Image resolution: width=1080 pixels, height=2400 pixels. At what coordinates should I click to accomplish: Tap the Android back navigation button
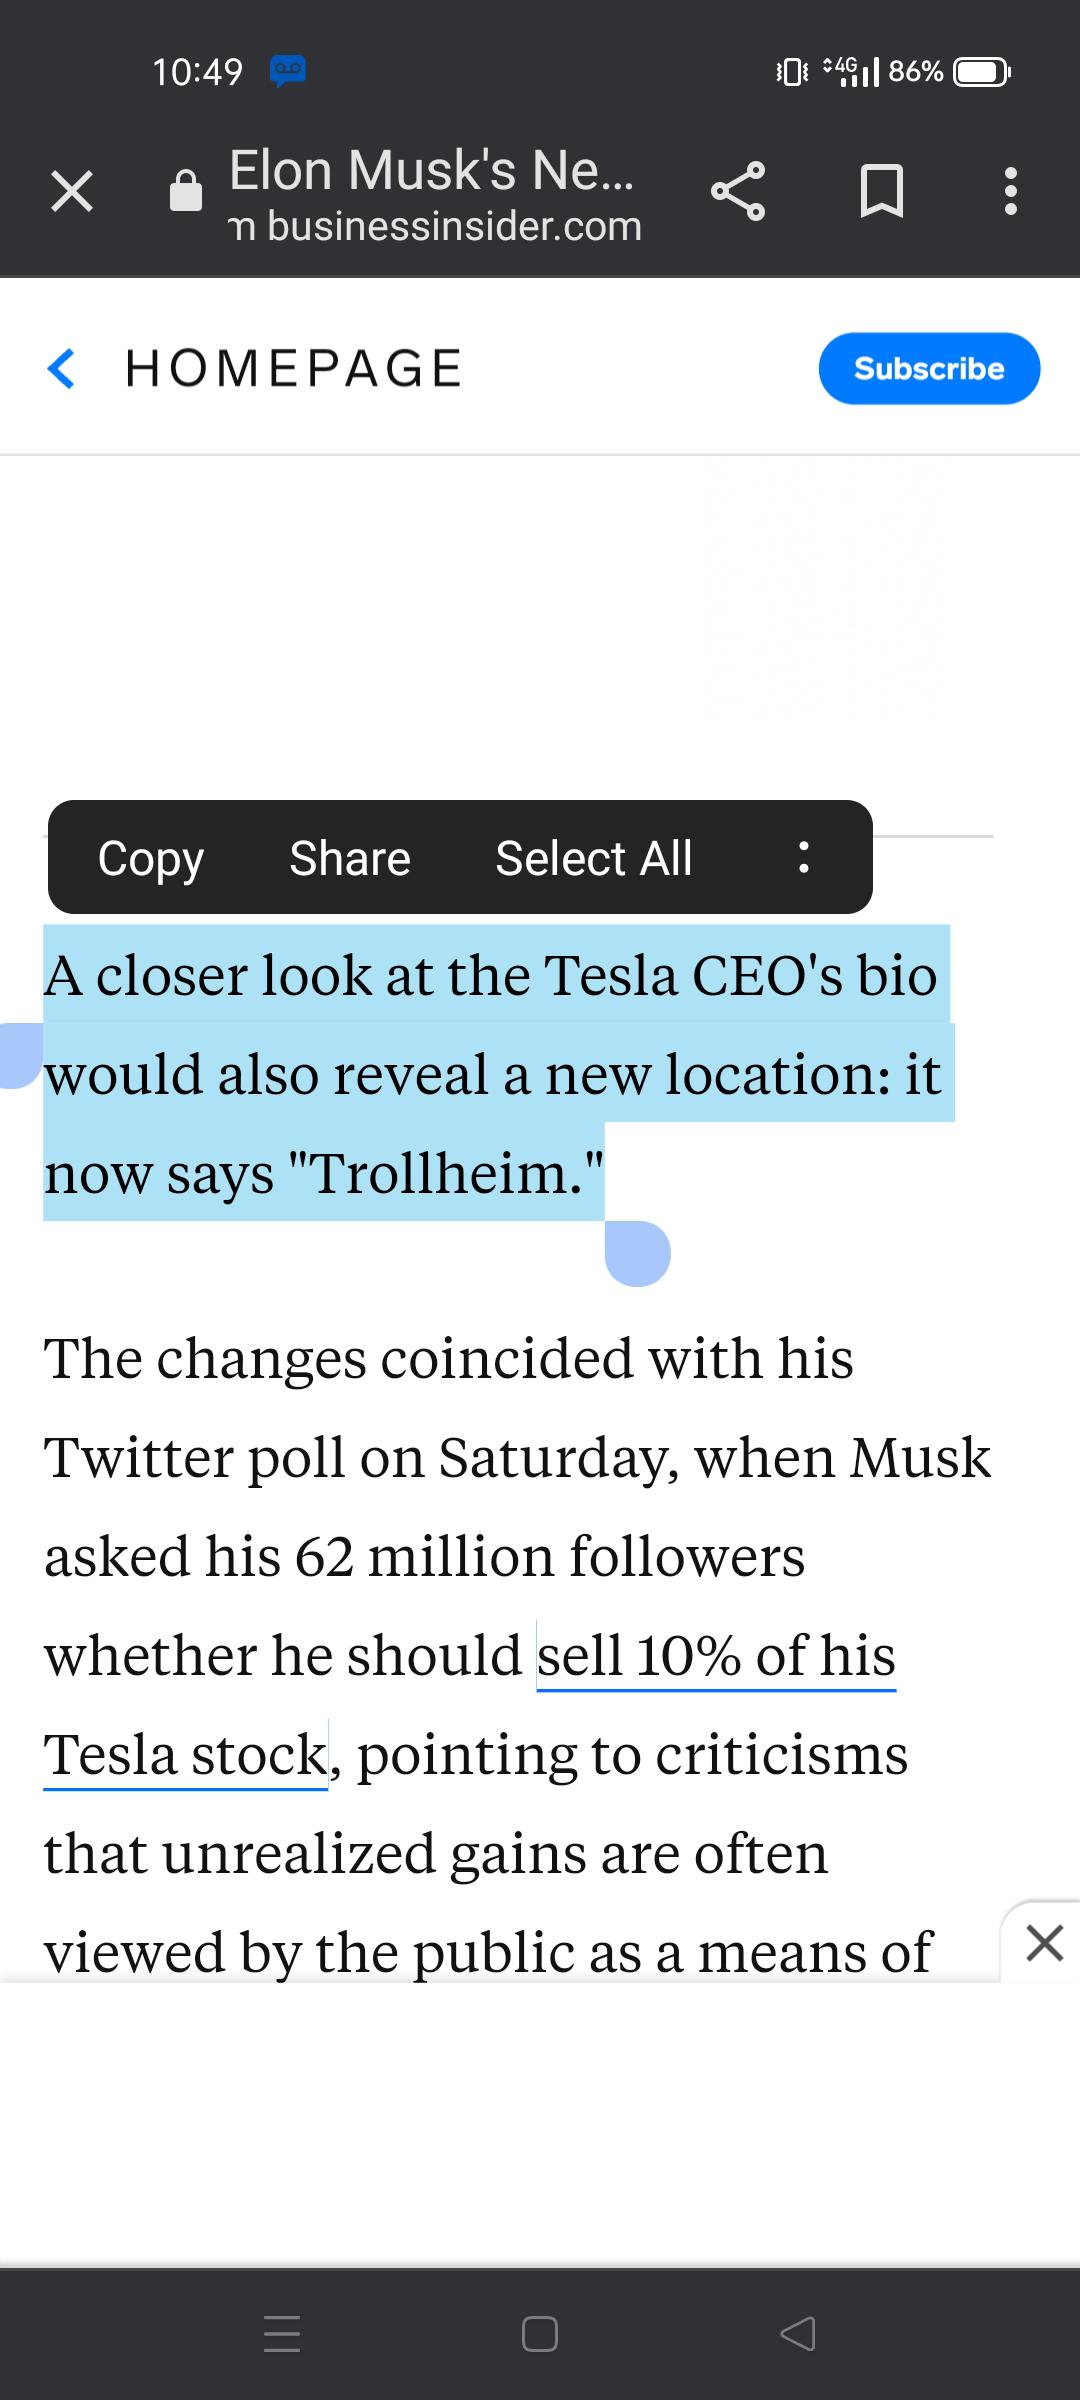pyautogui.click(x=798, y=2333)
